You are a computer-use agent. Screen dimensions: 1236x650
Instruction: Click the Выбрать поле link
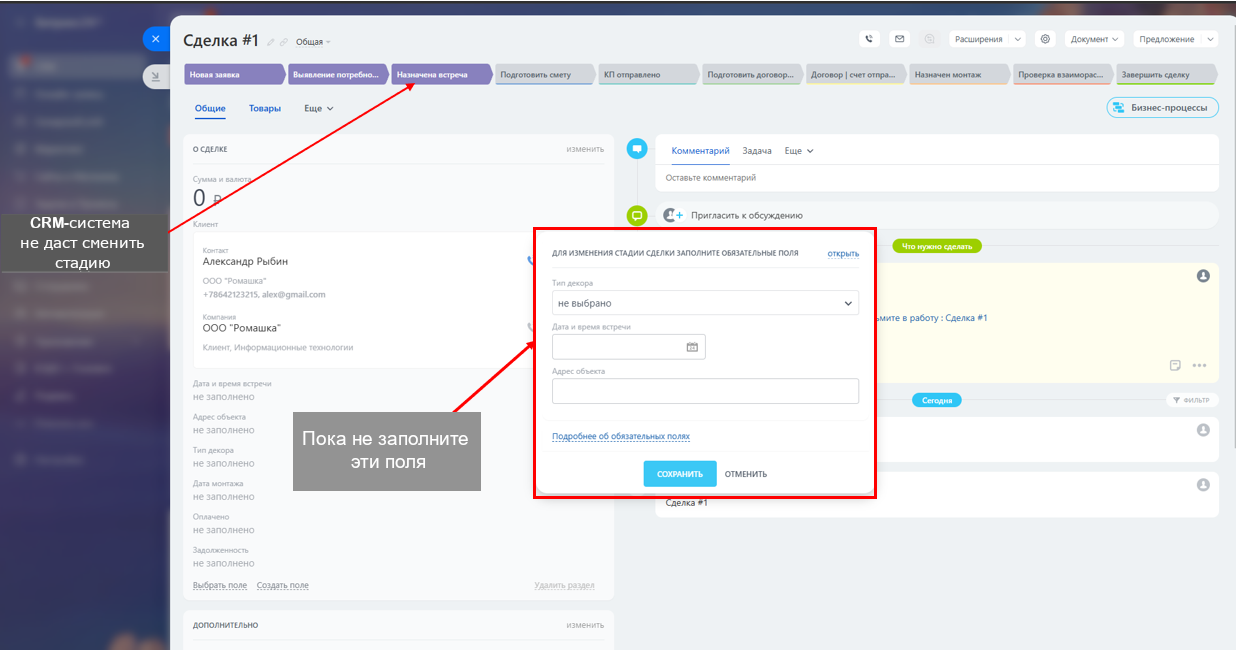click(220, 585)
